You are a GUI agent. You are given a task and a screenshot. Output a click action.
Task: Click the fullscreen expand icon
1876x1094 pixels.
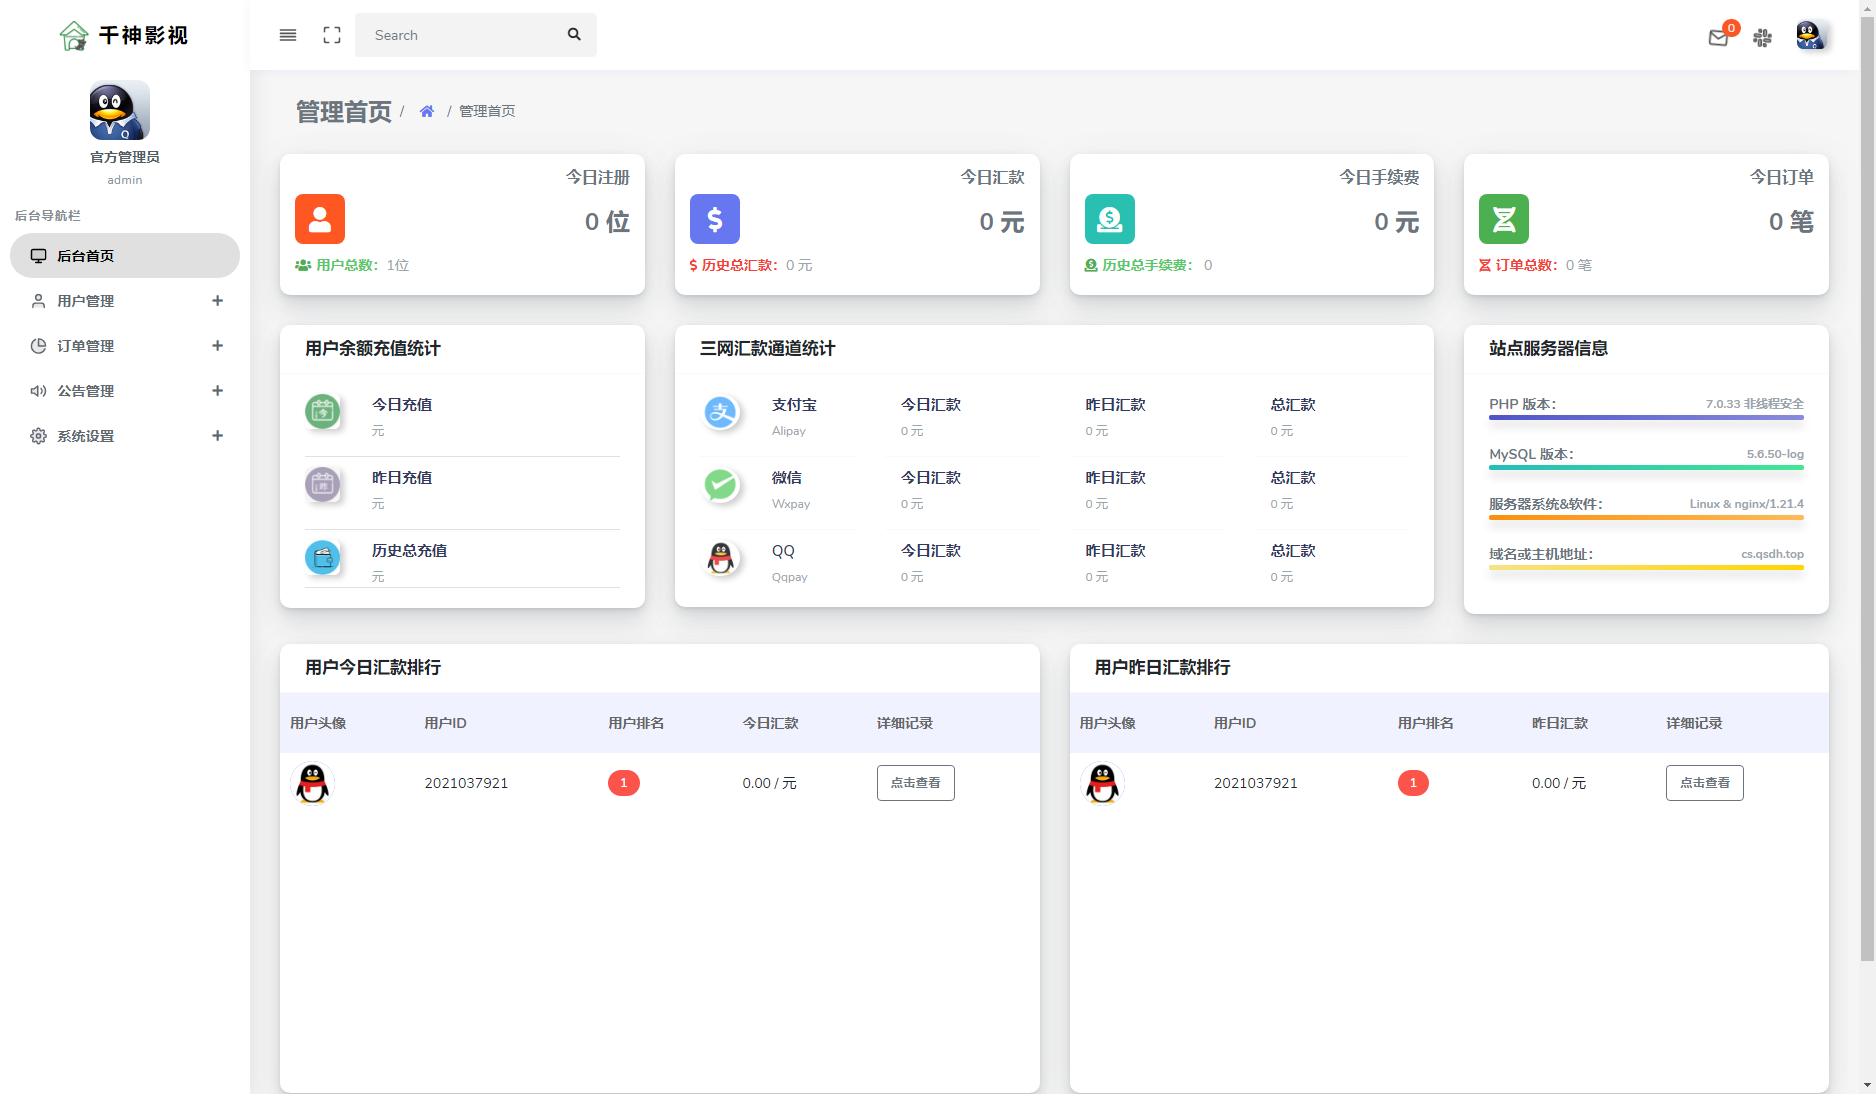click(331, 34)
